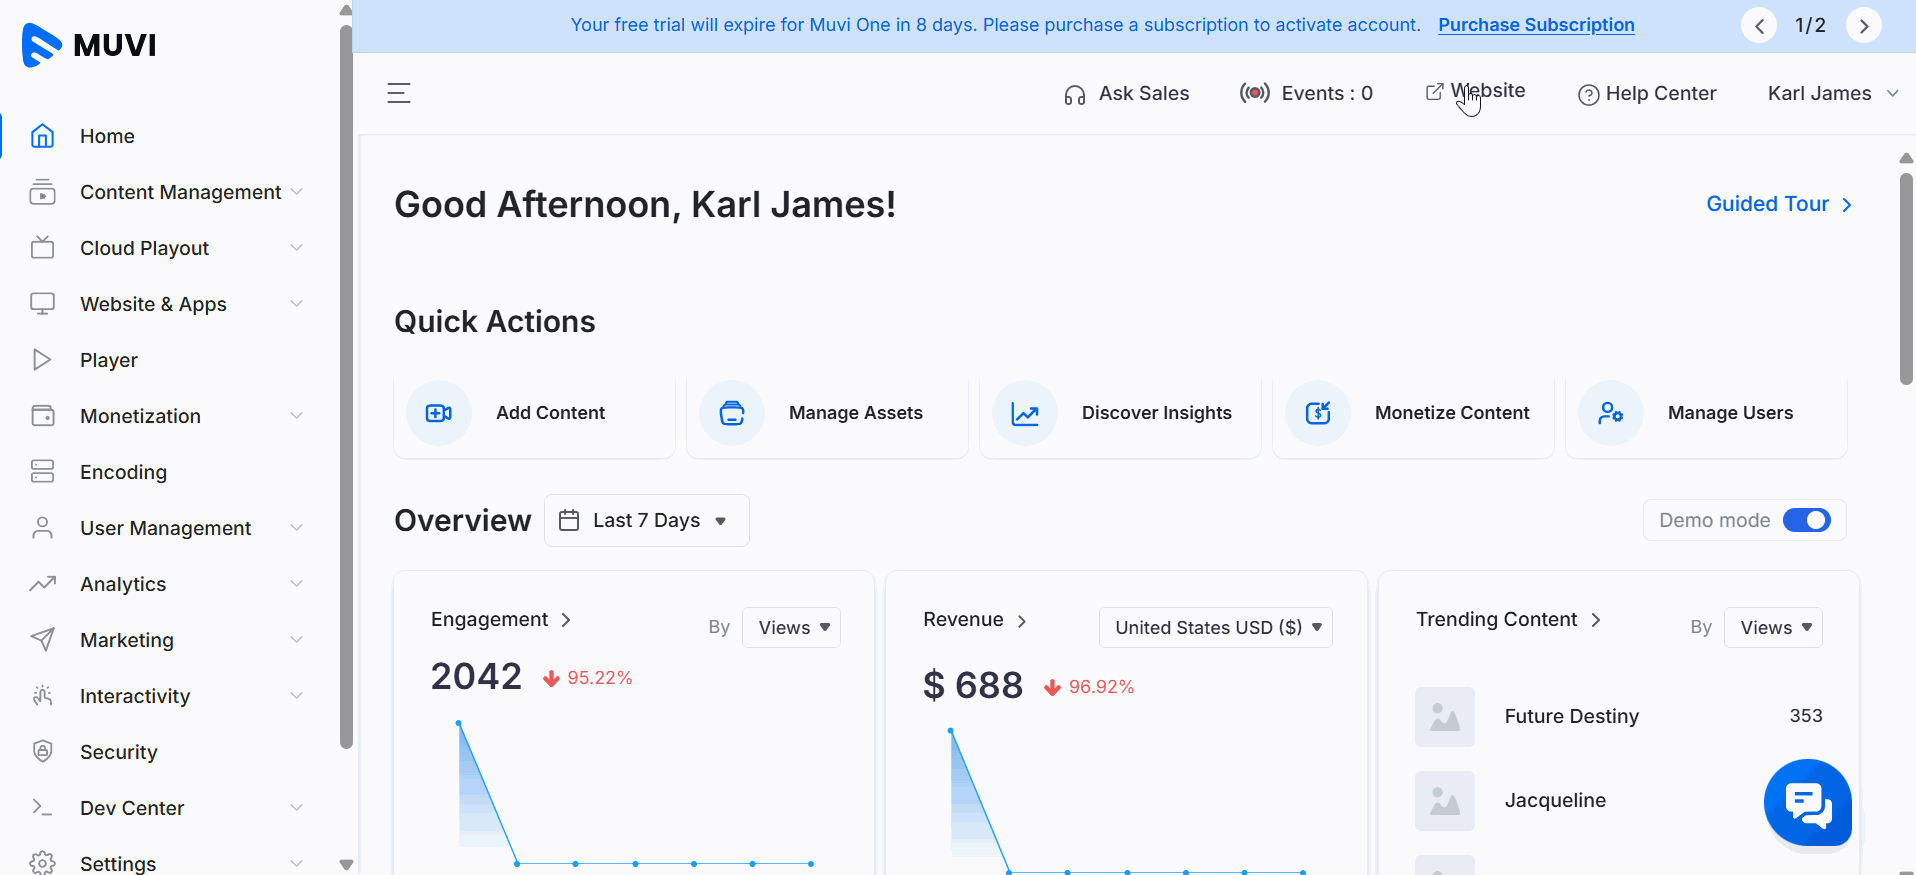
Task: Open the United States USD currency dropdown
Action: click(x=1216, y=627)
